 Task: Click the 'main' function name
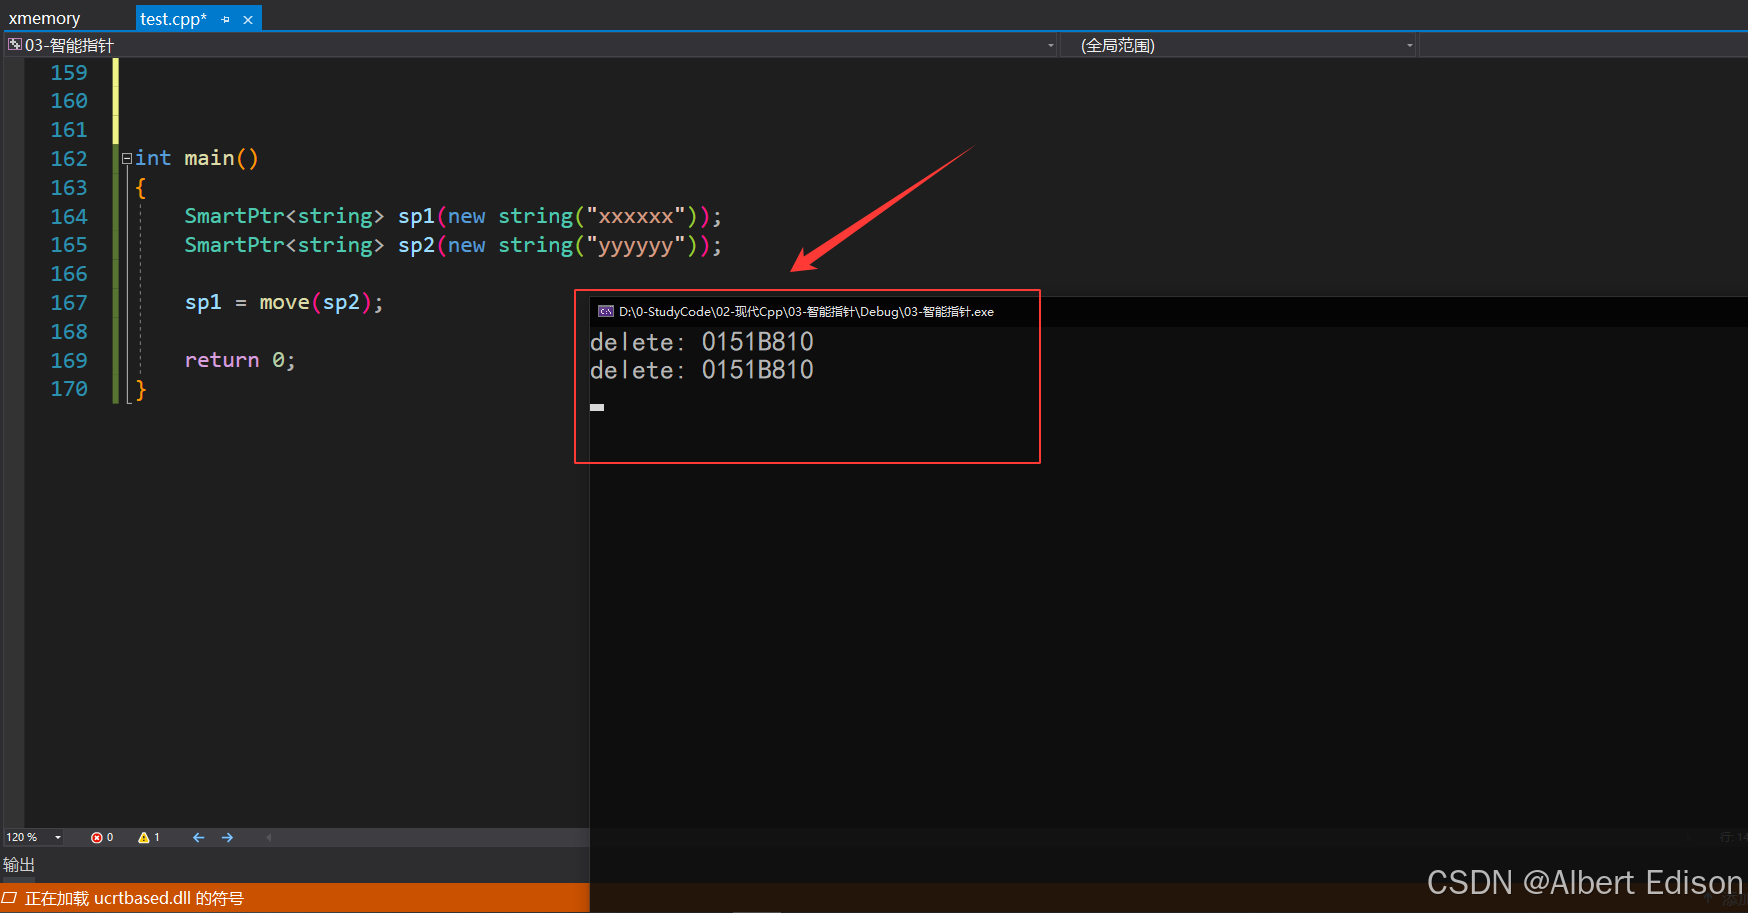coord(209,158)
